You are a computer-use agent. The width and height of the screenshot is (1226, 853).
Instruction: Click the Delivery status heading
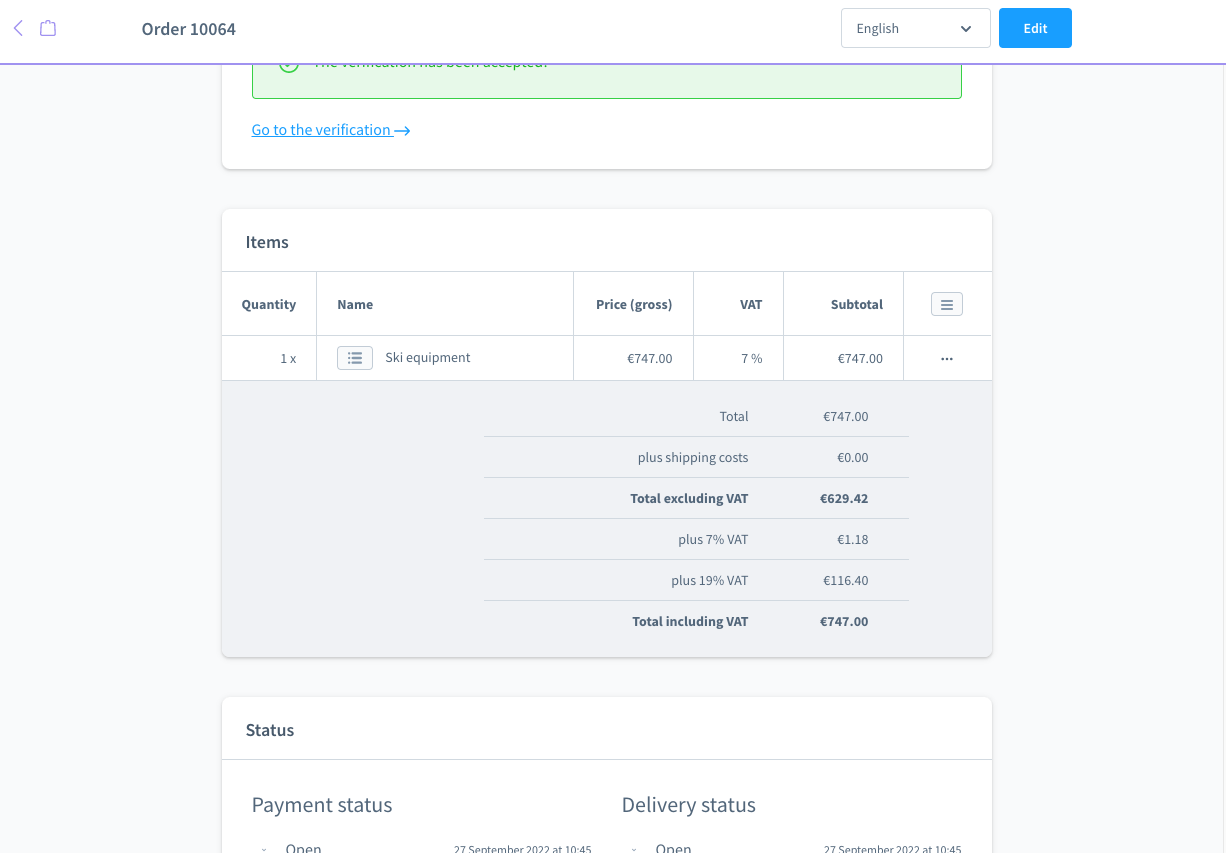[689, 805]
